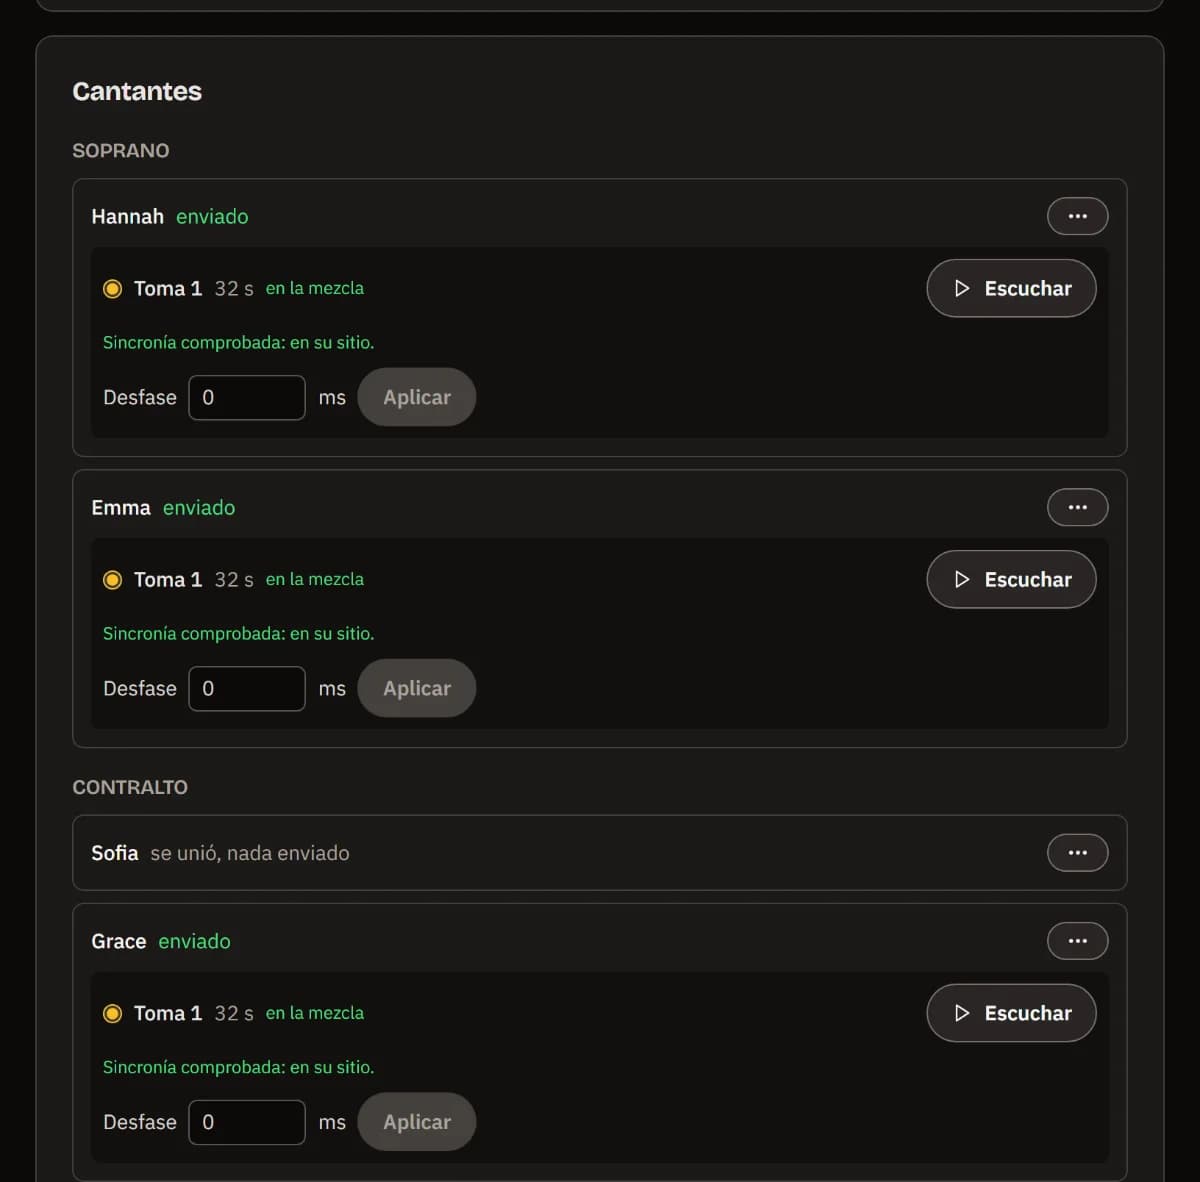Screen dimensions: 1200x1182
Task: Play Emma's take with Escuchar
Action: tap(1011, 579)
